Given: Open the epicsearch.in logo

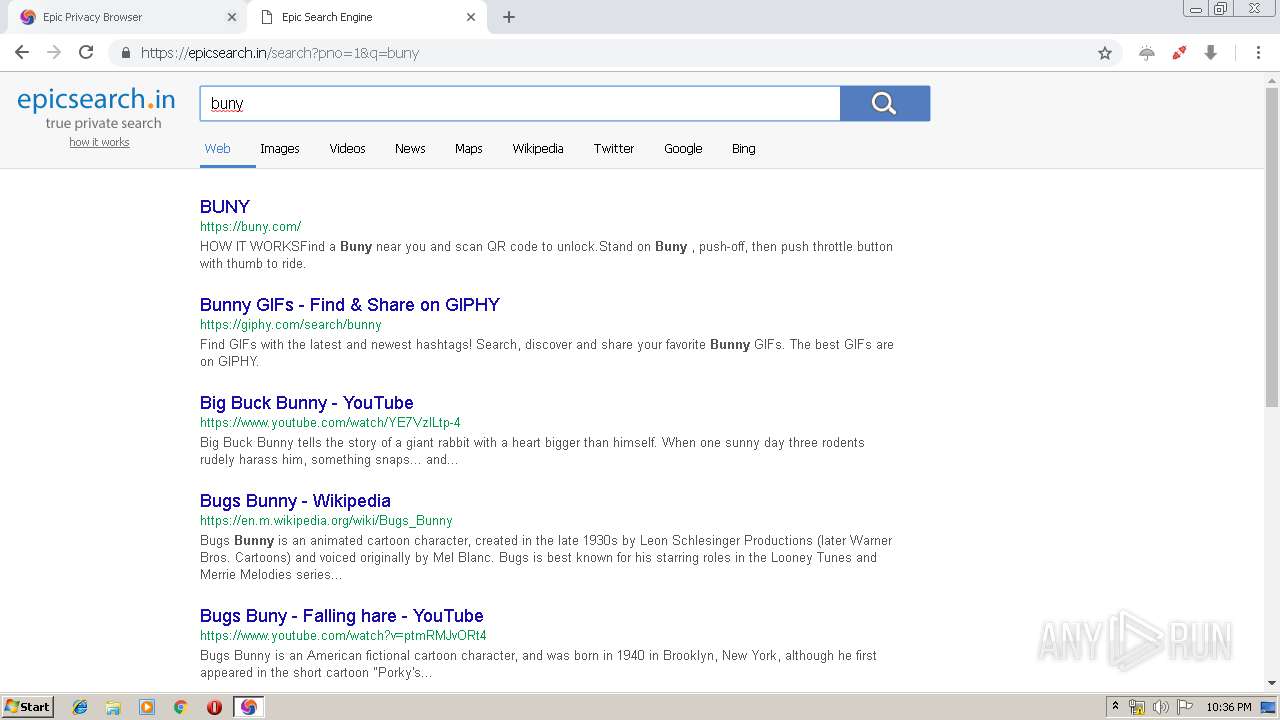Looking at the screenshot, I should click(x=96, y=99).
